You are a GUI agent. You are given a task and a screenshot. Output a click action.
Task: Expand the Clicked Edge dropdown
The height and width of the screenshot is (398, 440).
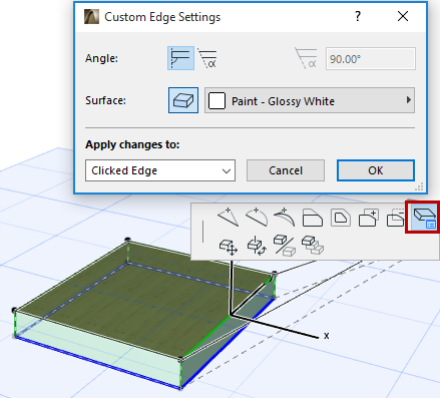tap(160, 170)
